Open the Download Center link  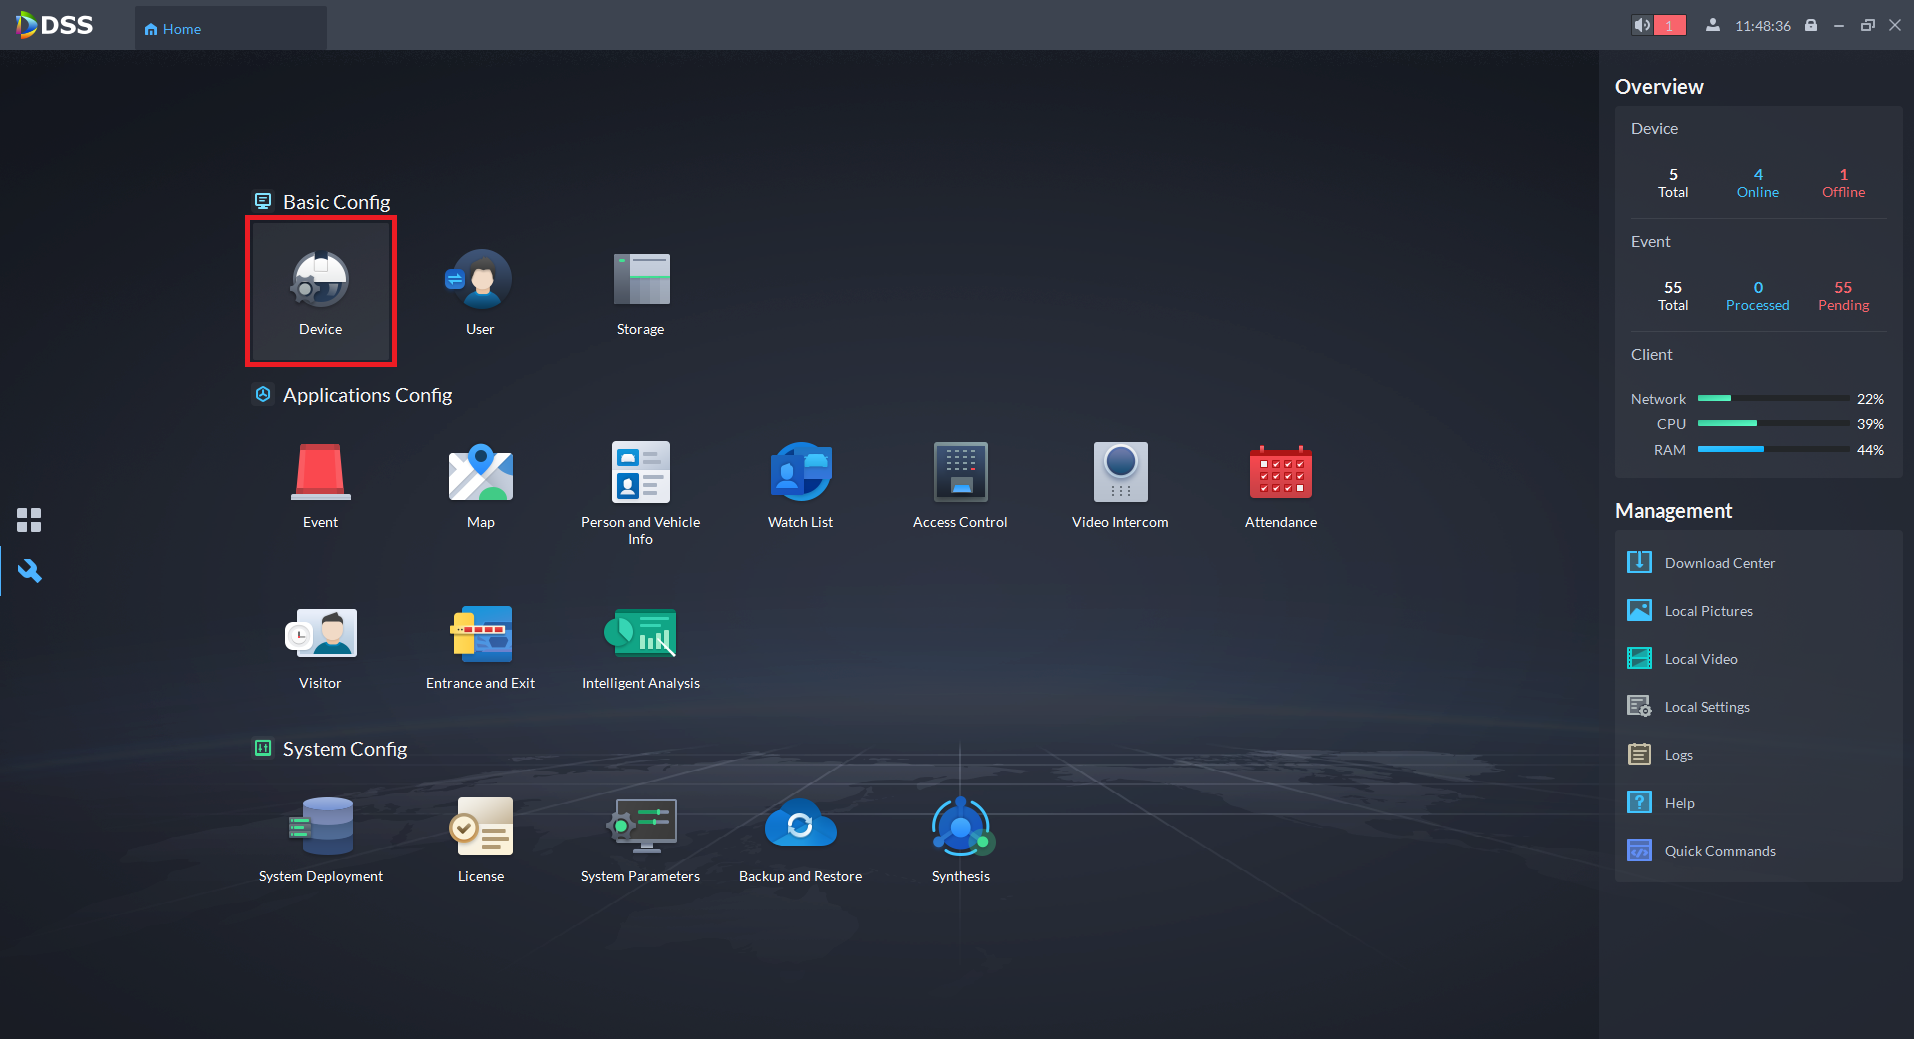(x=1719, y=563)
